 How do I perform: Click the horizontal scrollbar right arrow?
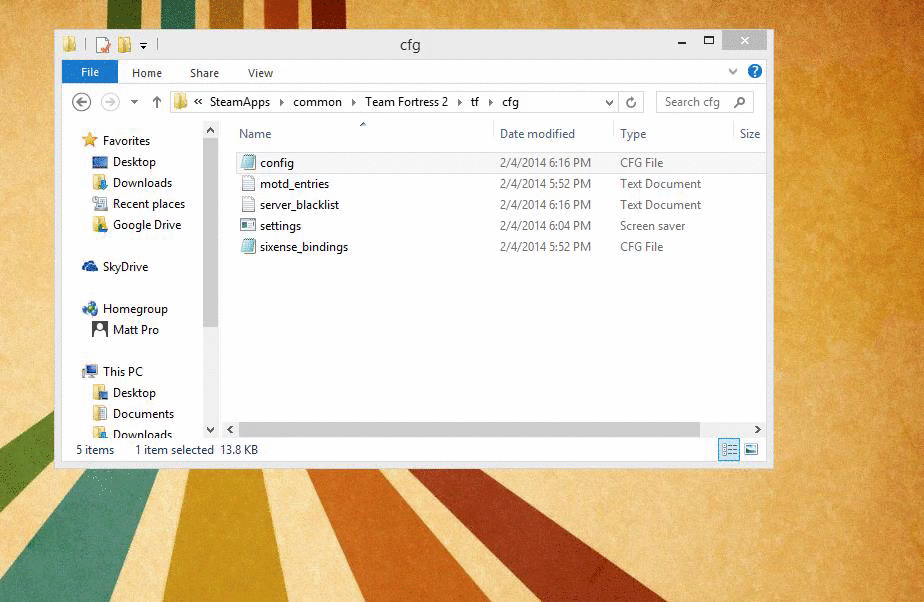757,429
